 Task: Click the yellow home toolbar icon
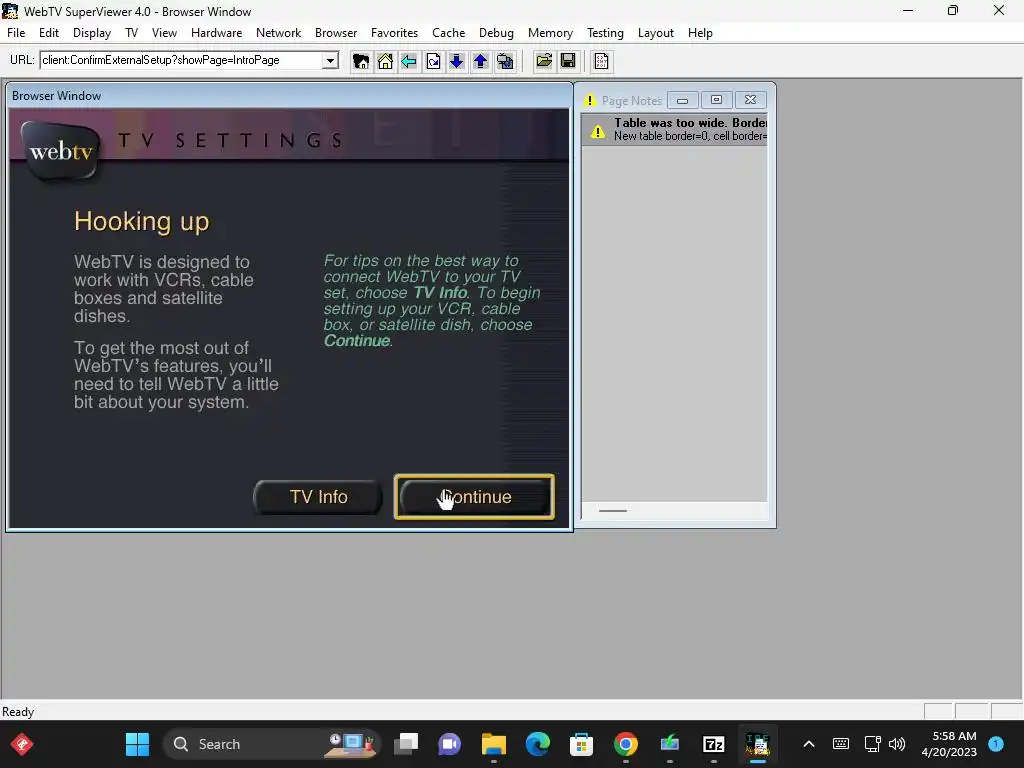pyautogui.click(x=385, y=61)
